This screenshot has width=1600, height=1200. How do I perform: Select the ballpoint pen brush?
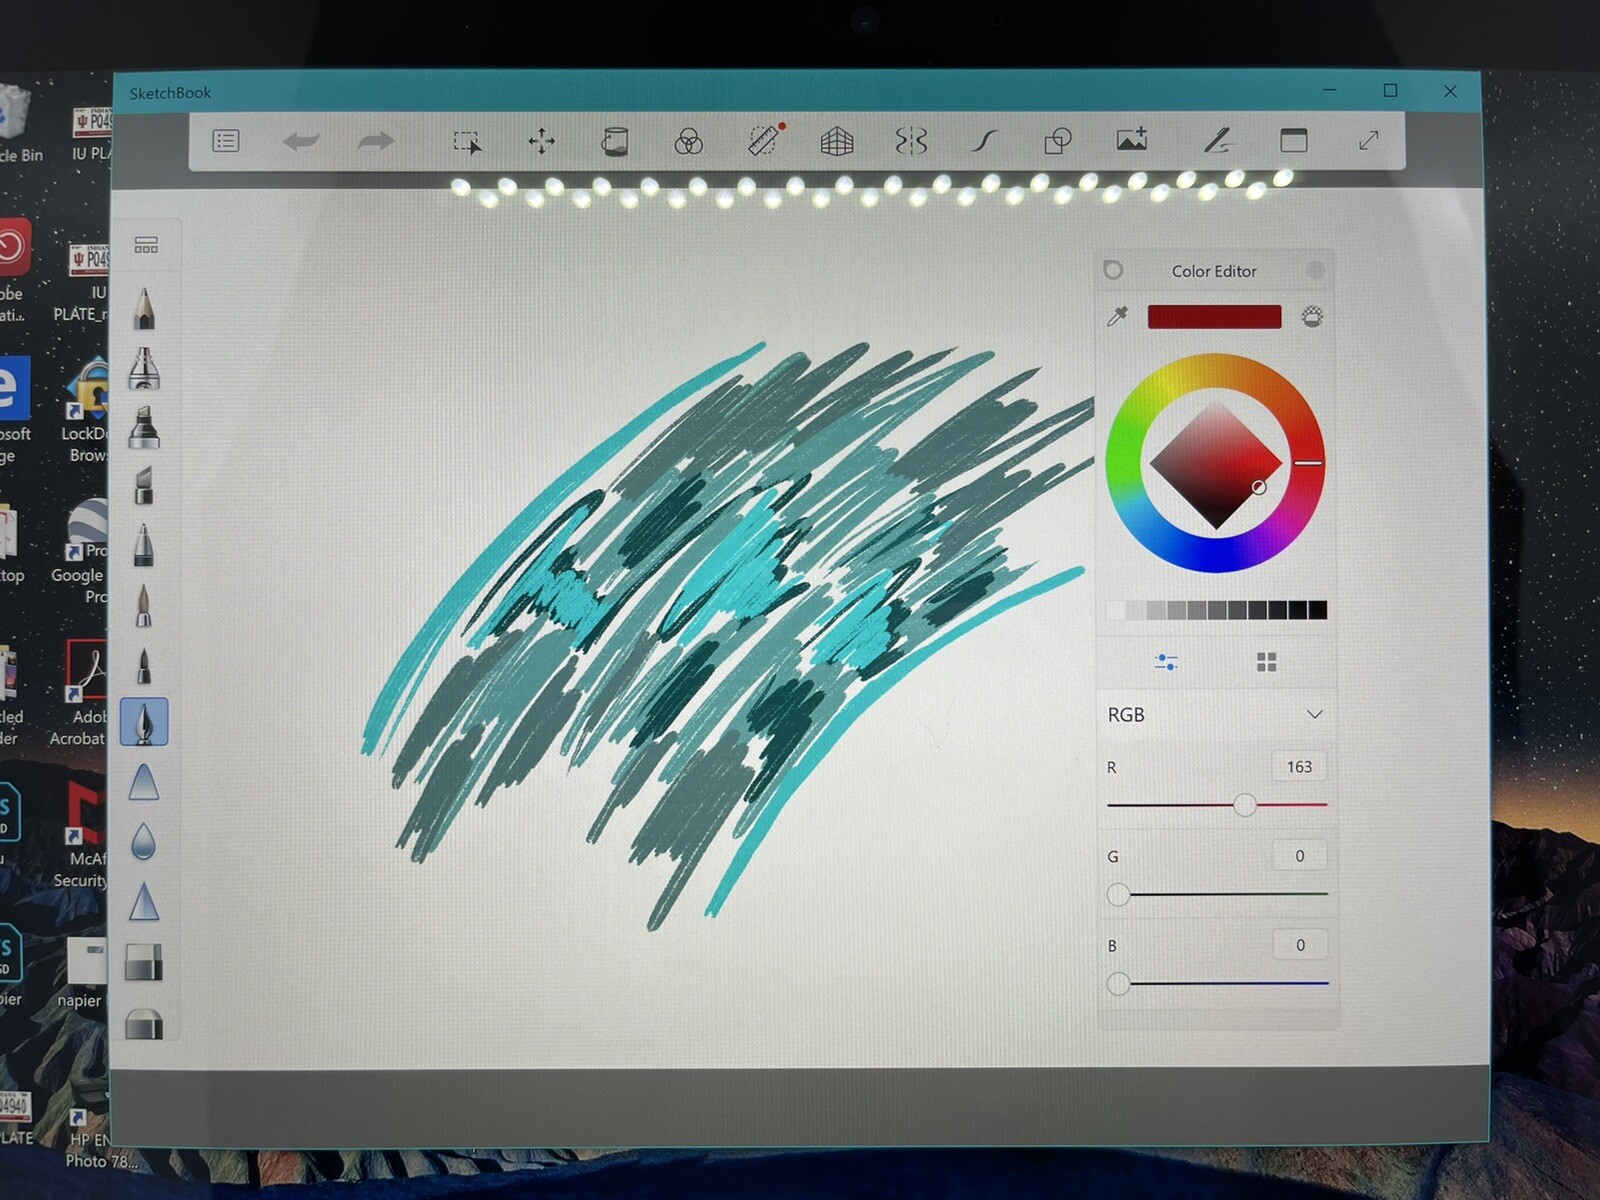point(144,545)
